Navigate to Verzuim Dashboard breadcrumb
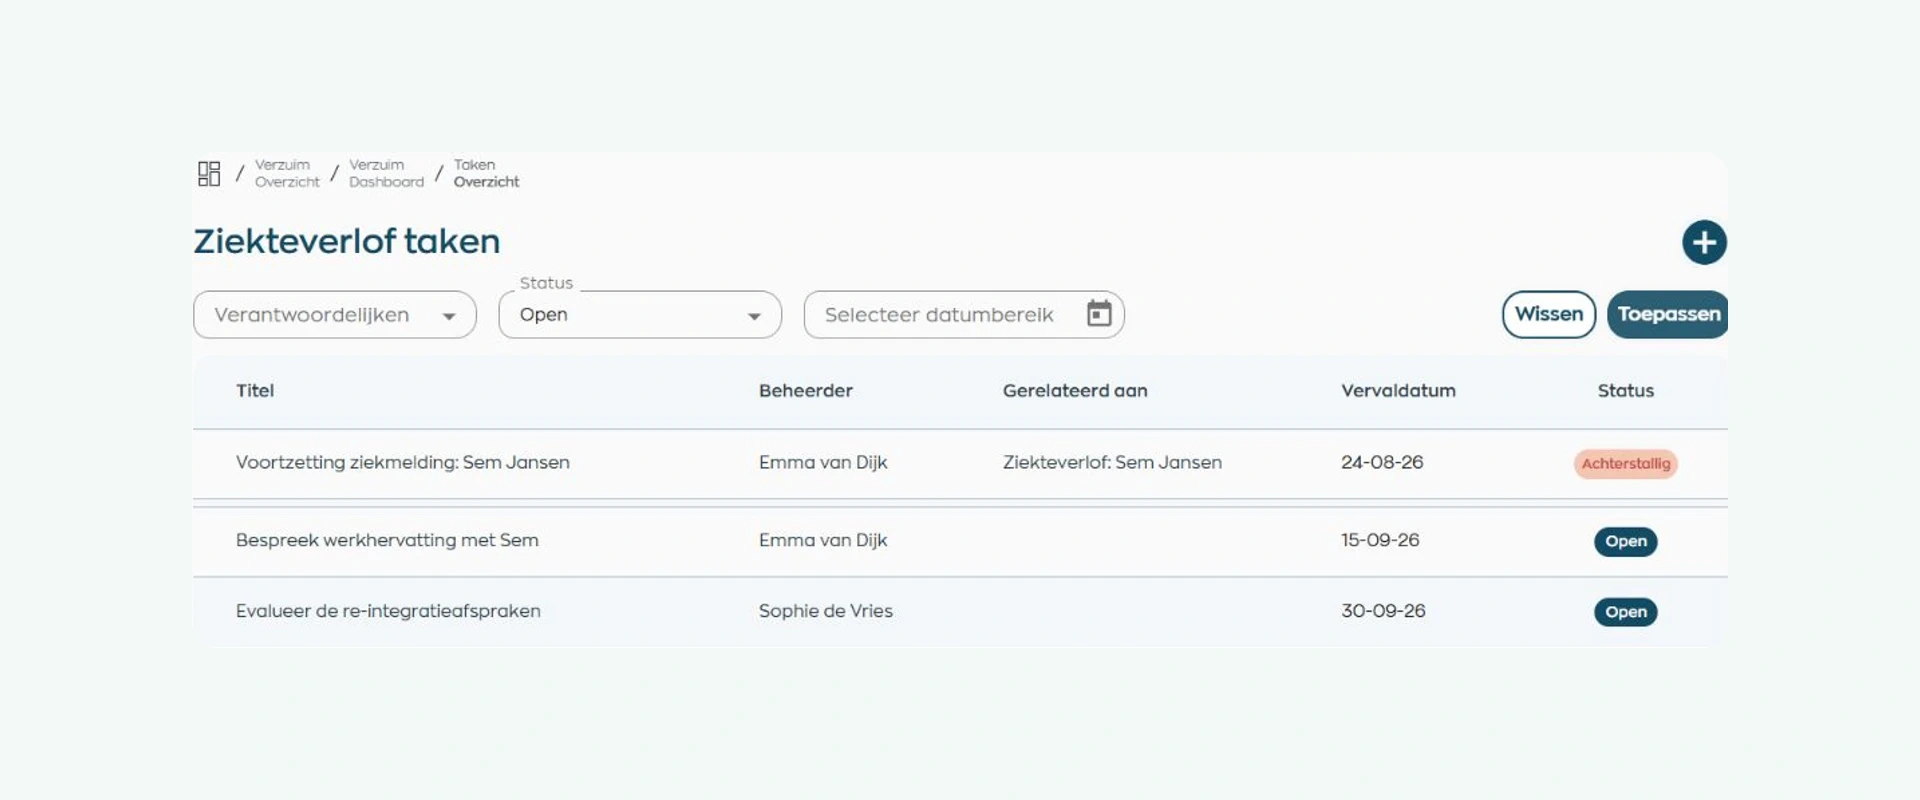This screenshot has width=1920, height=800. pyautogui.click(x=386, y=173)
